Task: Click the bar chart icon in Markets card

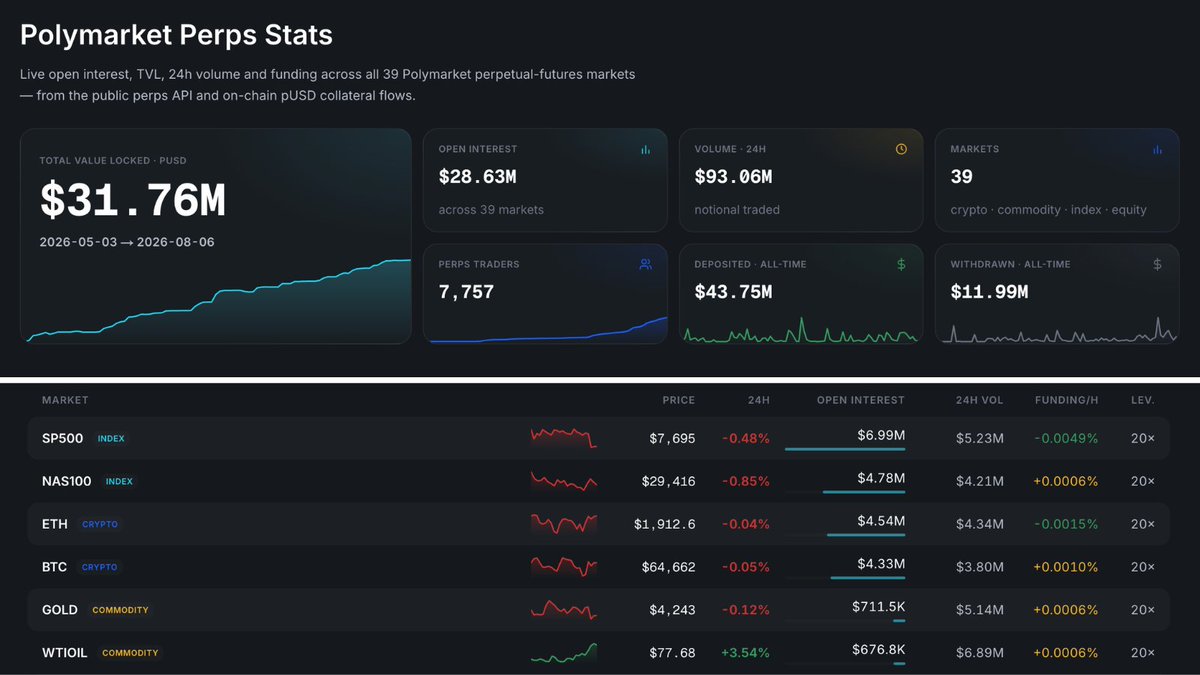Action: 1158,149
